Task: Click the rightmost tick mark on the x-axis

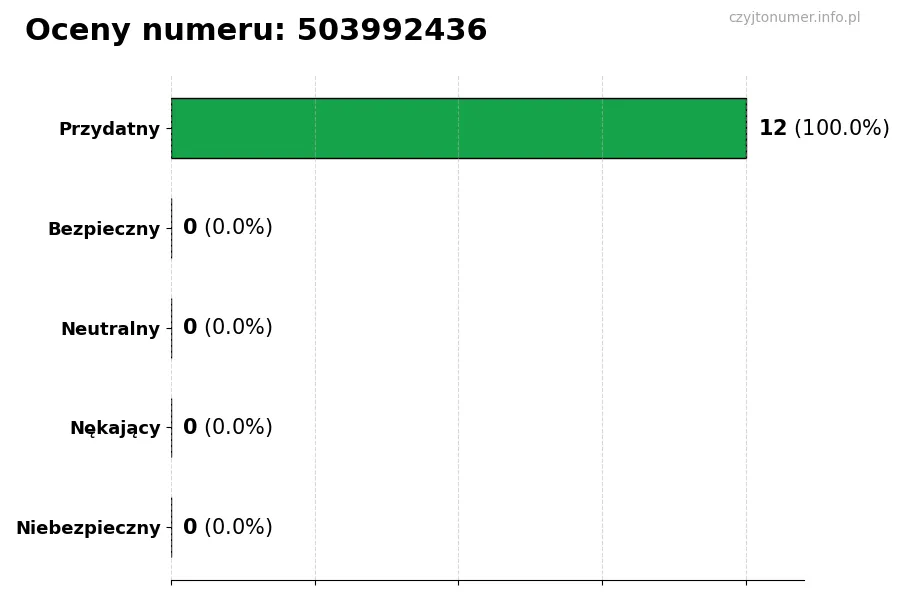Action: [x=746, y=582]
